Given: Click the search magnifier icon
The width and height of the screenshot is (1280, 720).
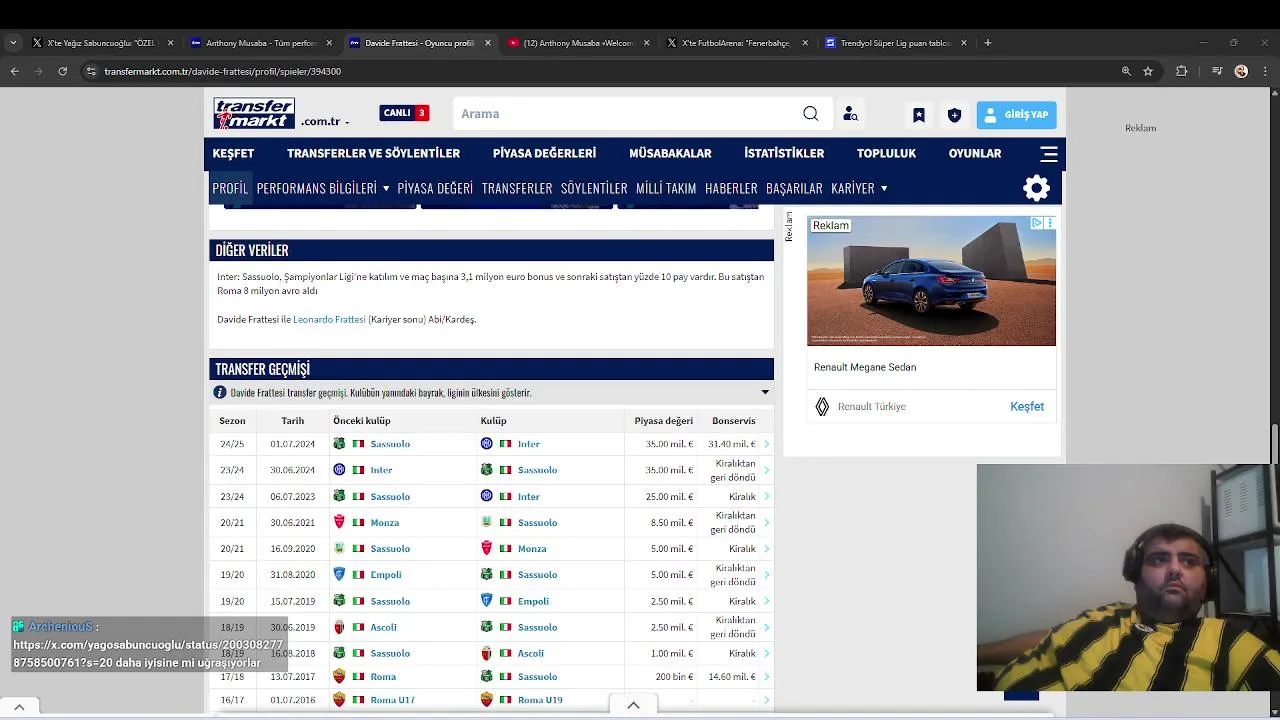Looking at the screenshot, I should click(810, 114).
